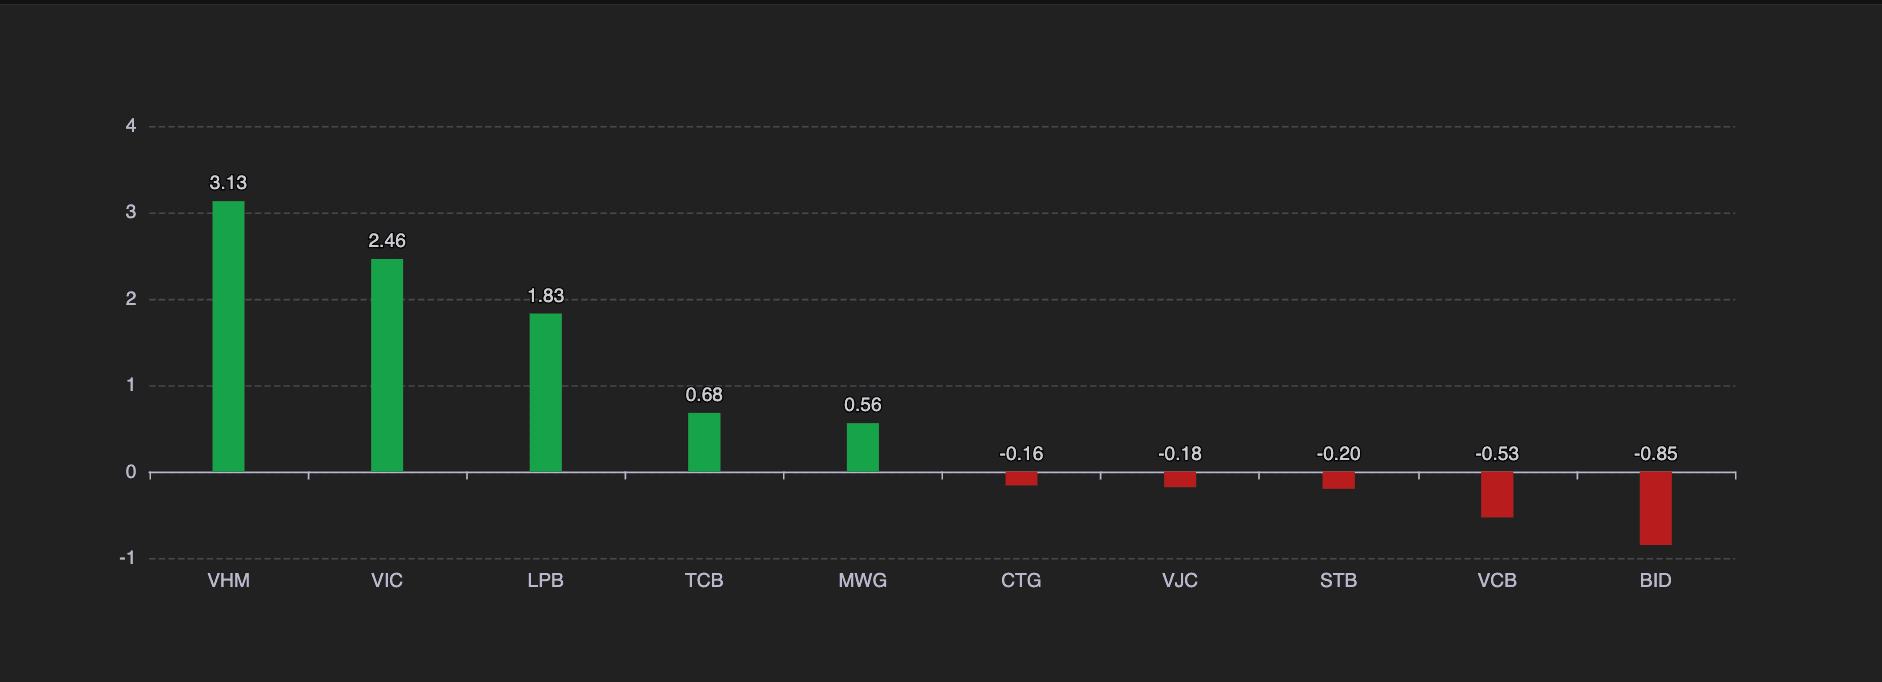Select the 1.83 value label
The image size is (1882, 682).
(546, 296)
